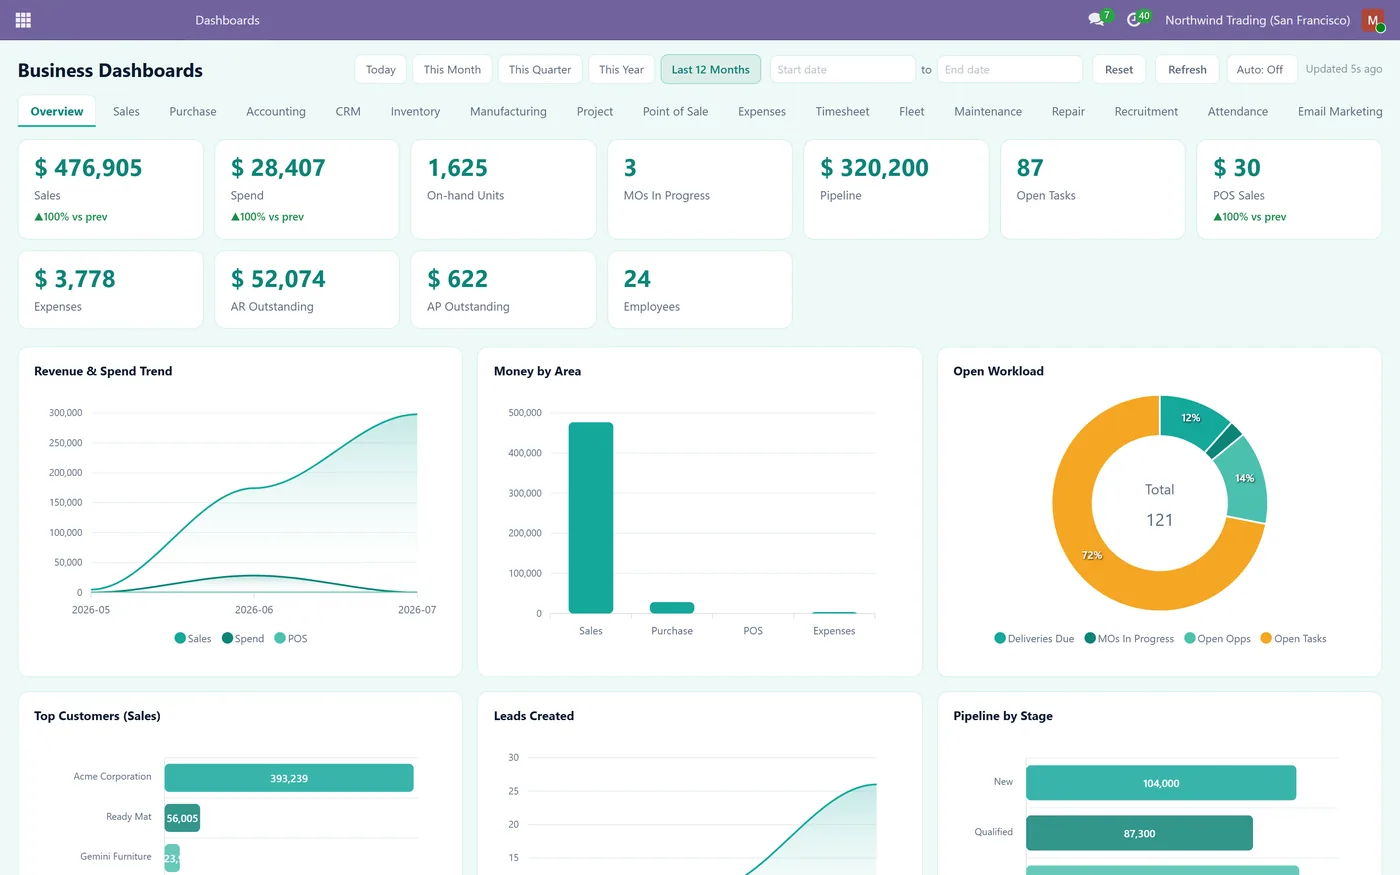1400x875 pixels.
Task: Select the Today date filter
Action: pyautogui.click(x=380, y=69)
